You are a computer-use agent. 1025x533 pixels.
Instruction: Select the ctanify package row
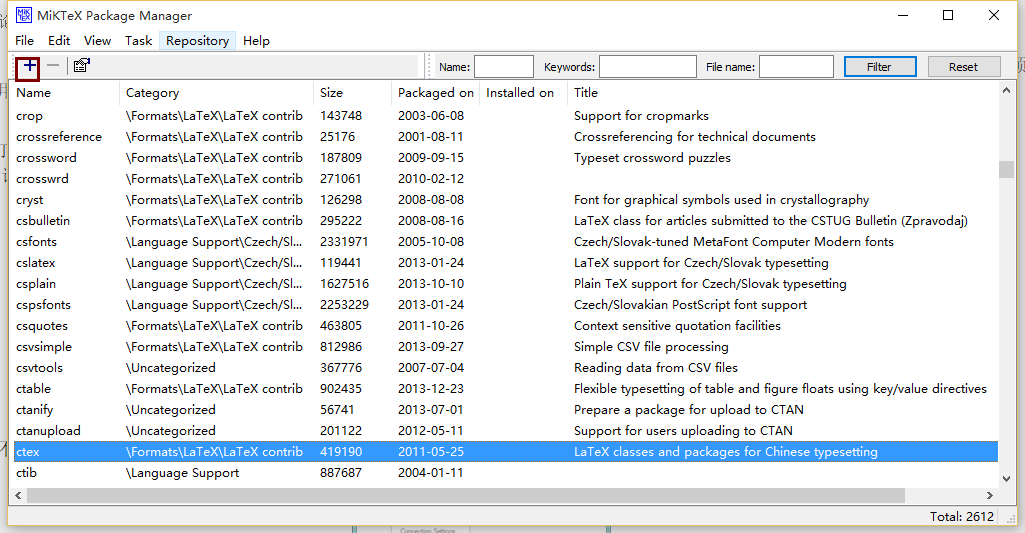506,409
